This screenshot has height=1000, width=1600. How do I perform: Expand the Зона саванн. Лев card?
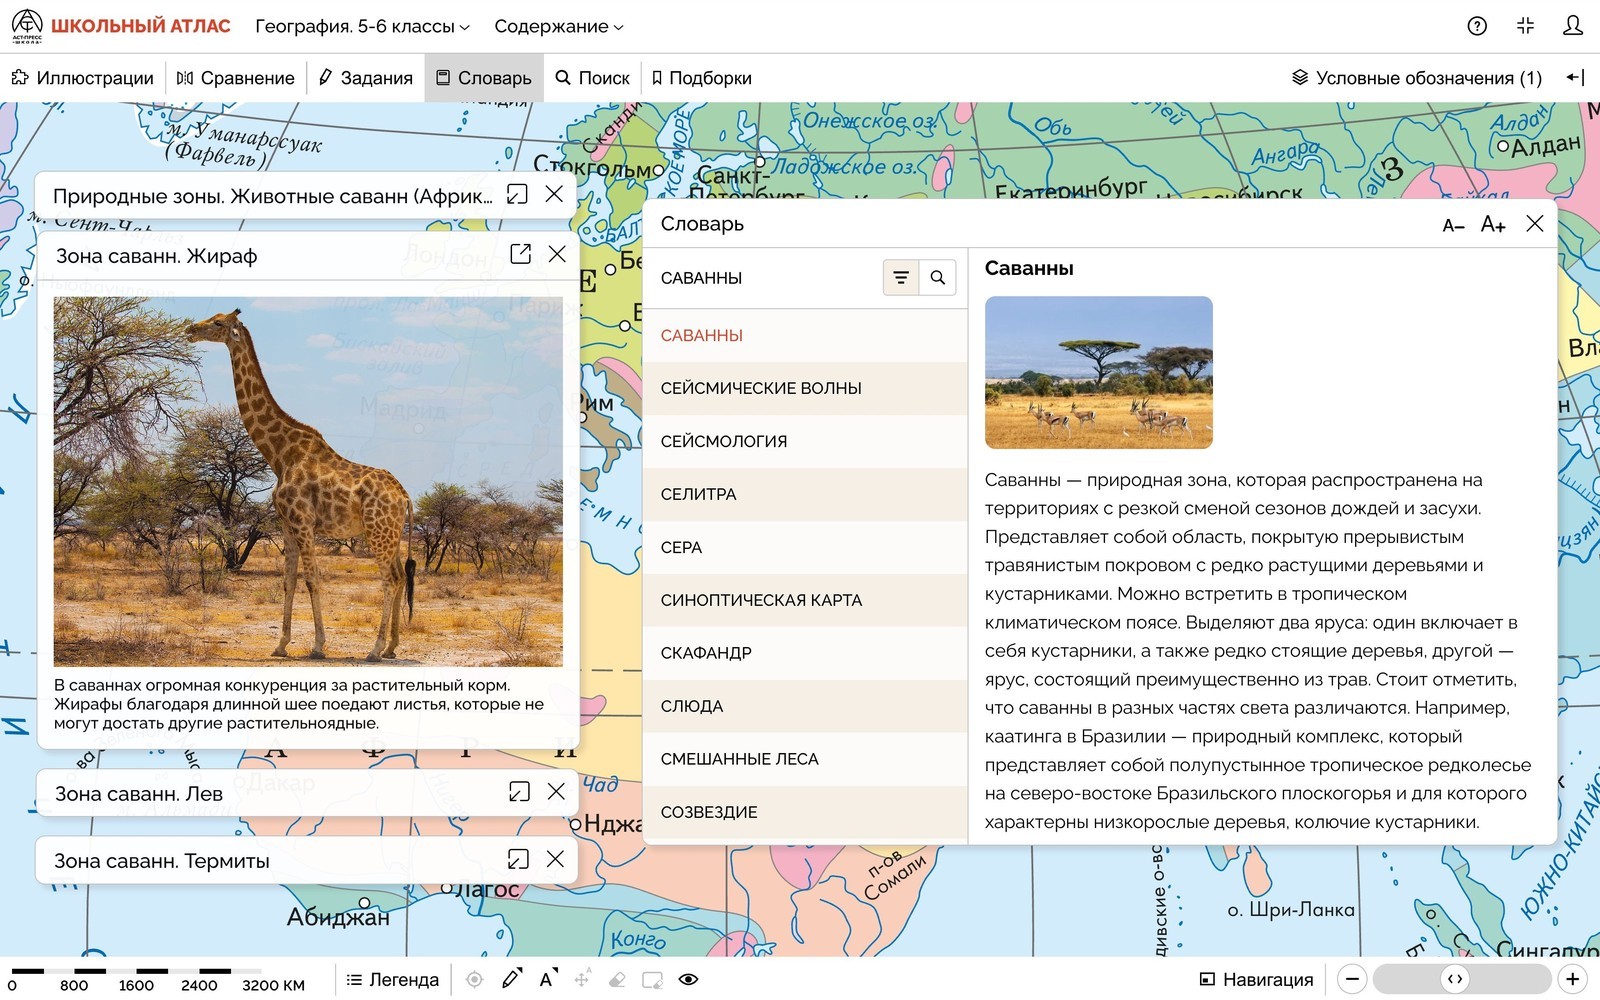coord(519,792)
